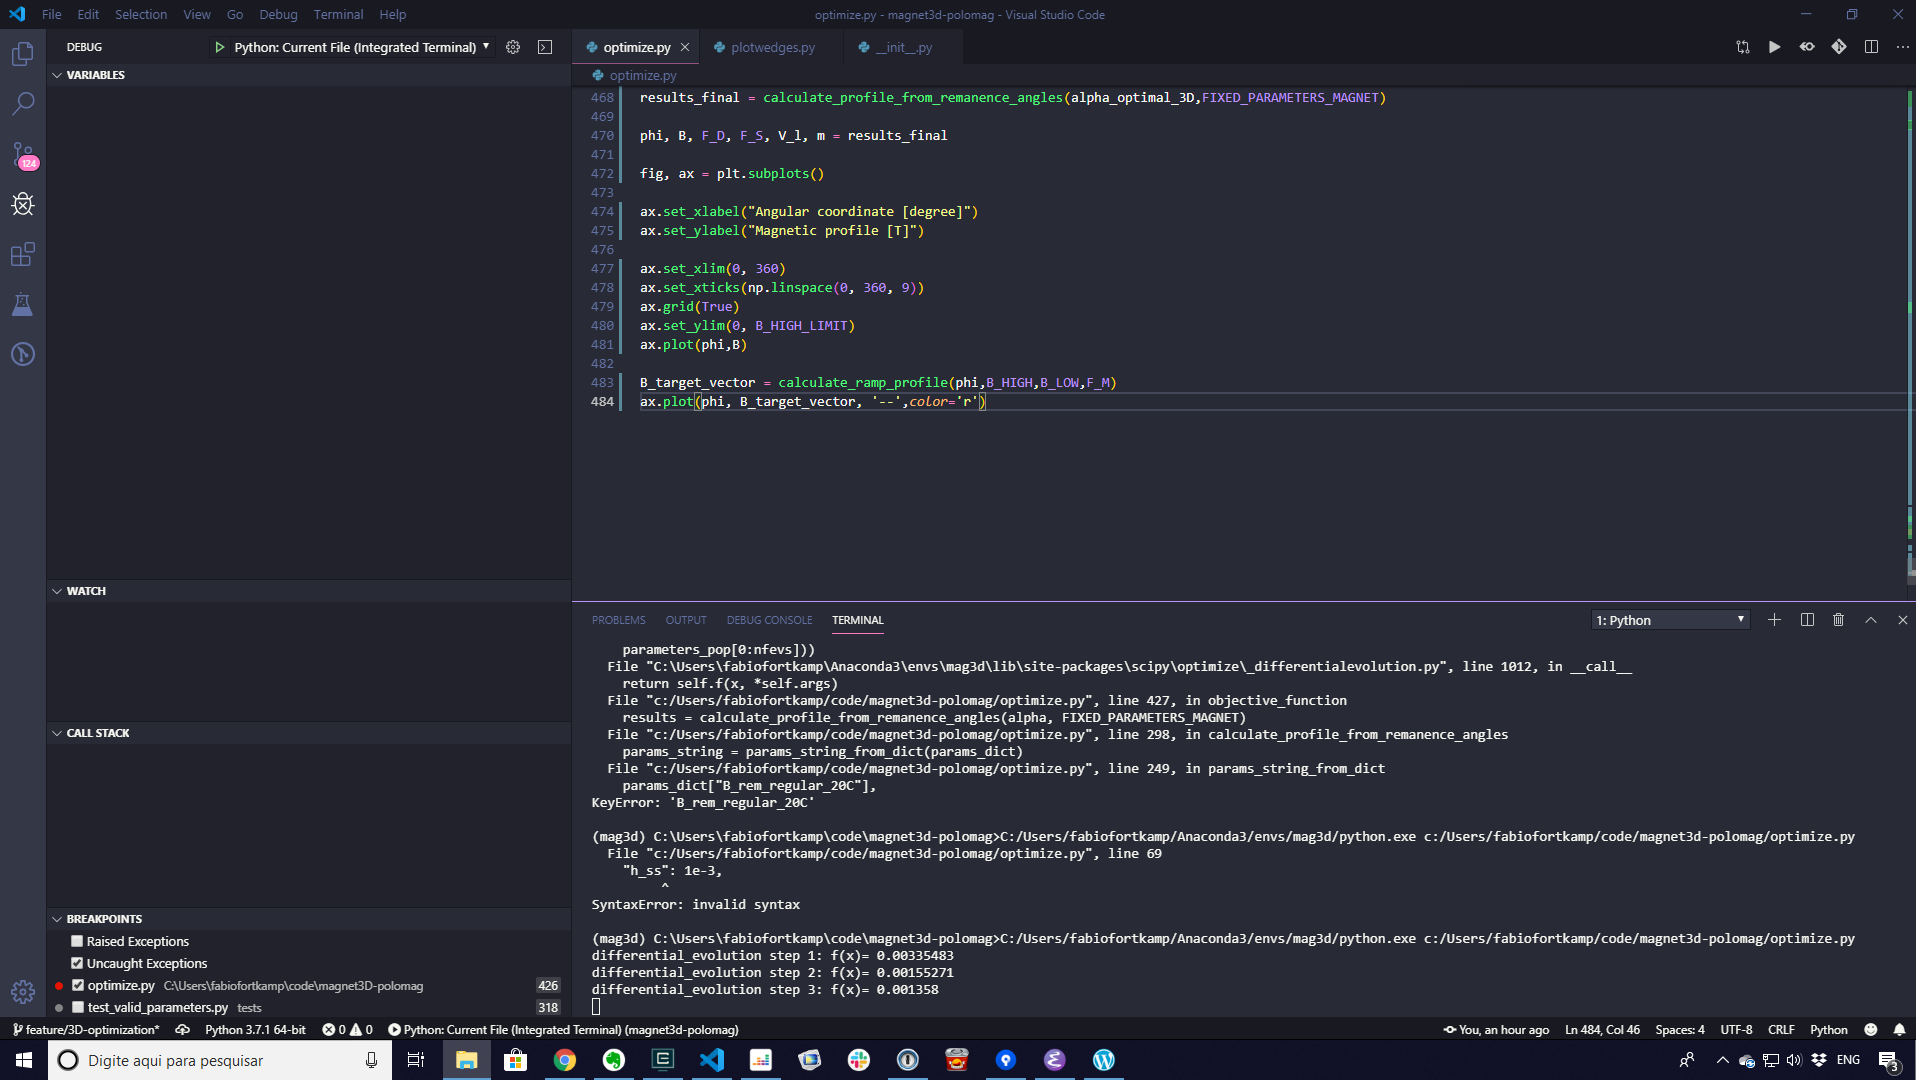Screen dimensions: 1916x1080
Task: Click git branch feature/3D-optimization in status bar
Action: click(86, 1029)
